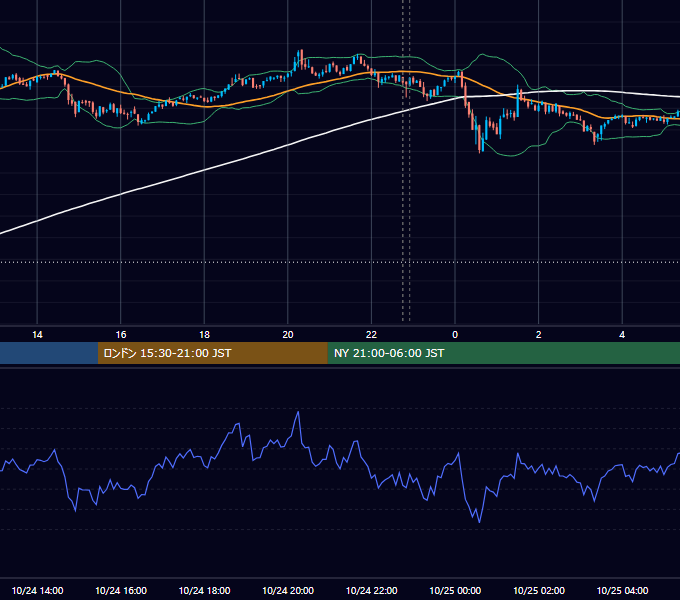Click the candlestick low after hour 0

point(480,150)
